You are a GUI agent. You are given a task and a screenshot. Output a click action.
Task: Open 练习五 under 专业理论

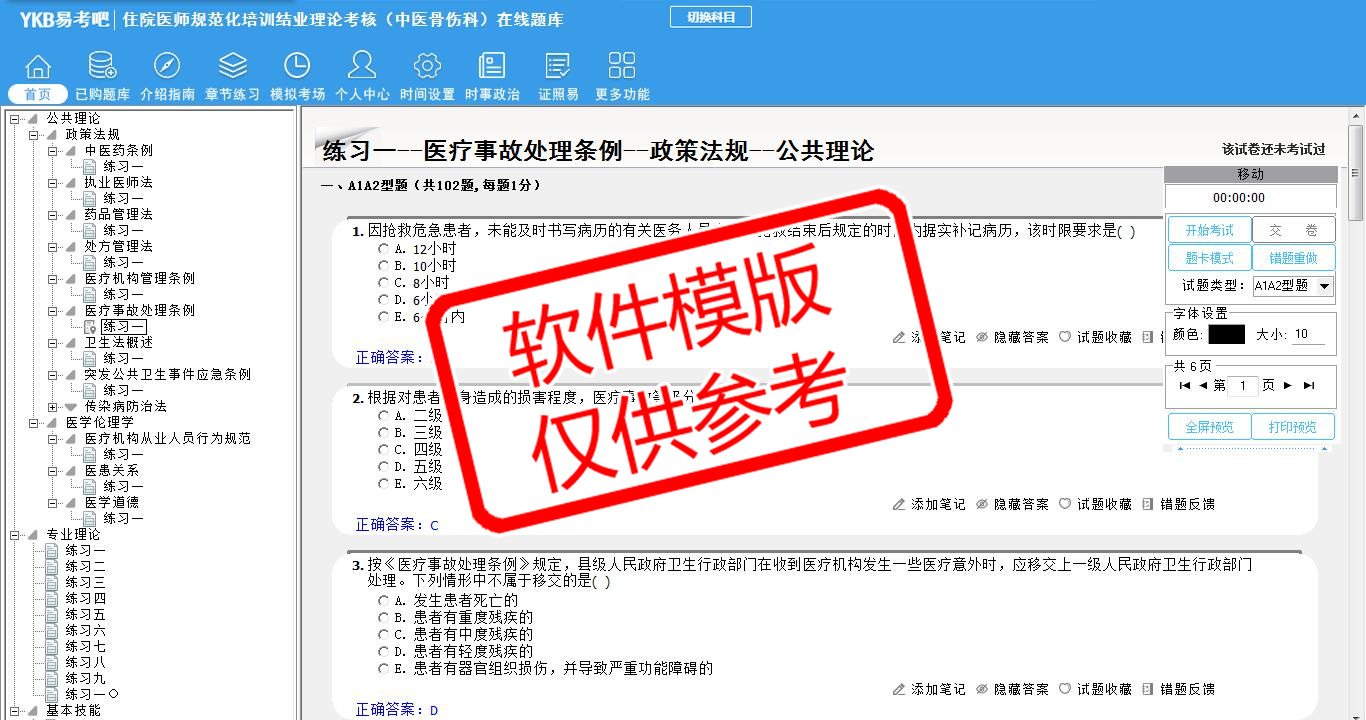(85, 615)
